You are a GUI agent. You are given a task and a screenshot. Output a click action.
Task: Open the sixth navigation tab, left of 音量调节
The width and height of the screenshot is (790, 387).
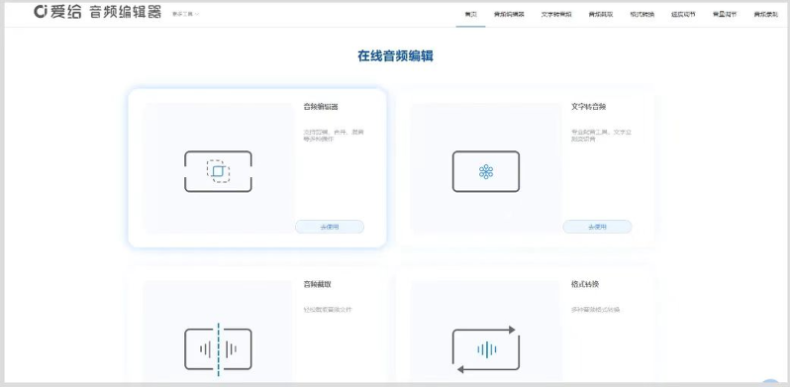click(x=684, y=15)
